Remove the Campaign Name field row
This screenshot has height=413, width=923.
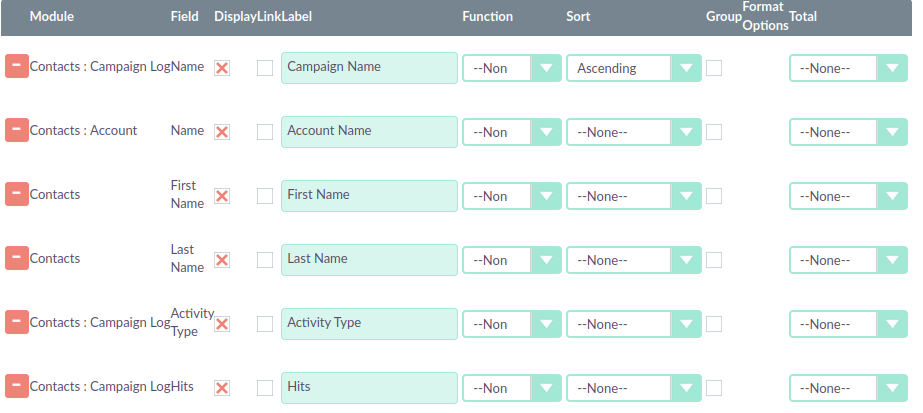pos(17,66)
